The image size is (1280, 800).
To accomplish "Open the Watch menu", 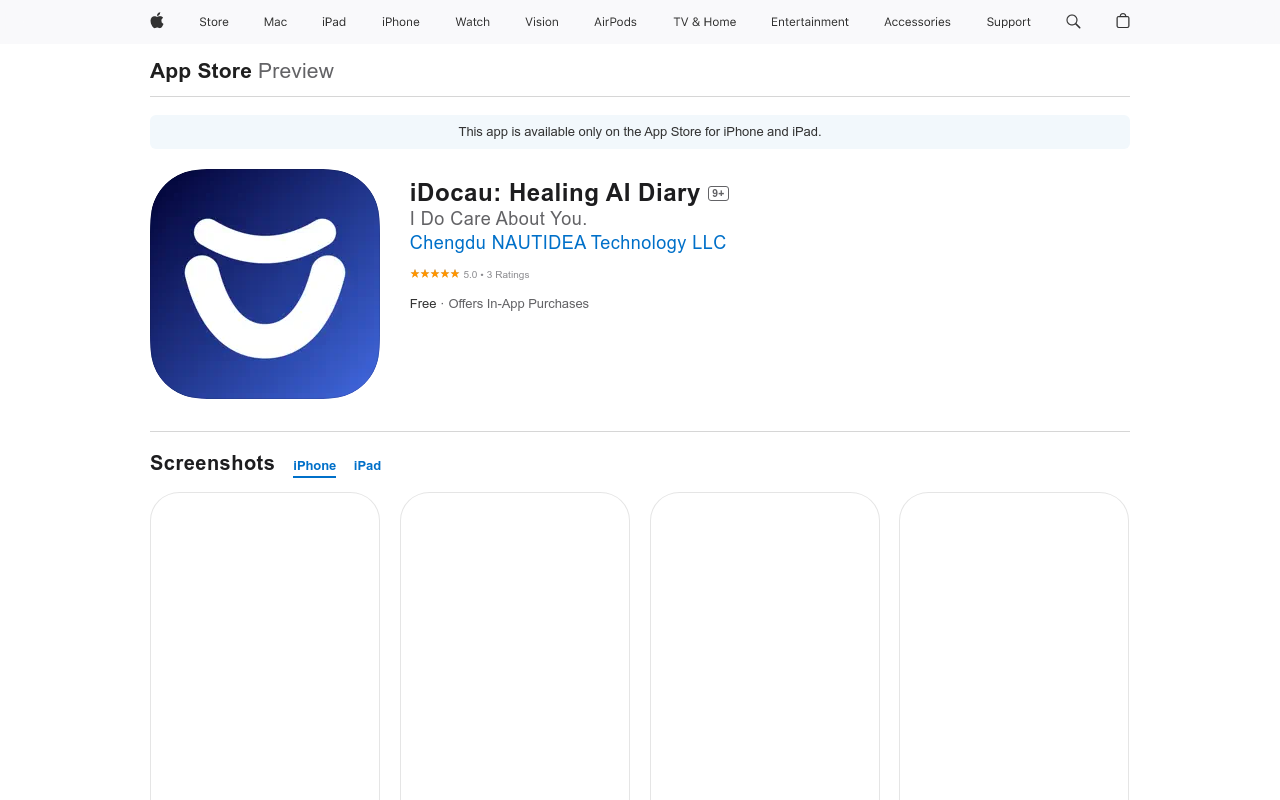I will [x=472, y=22].
